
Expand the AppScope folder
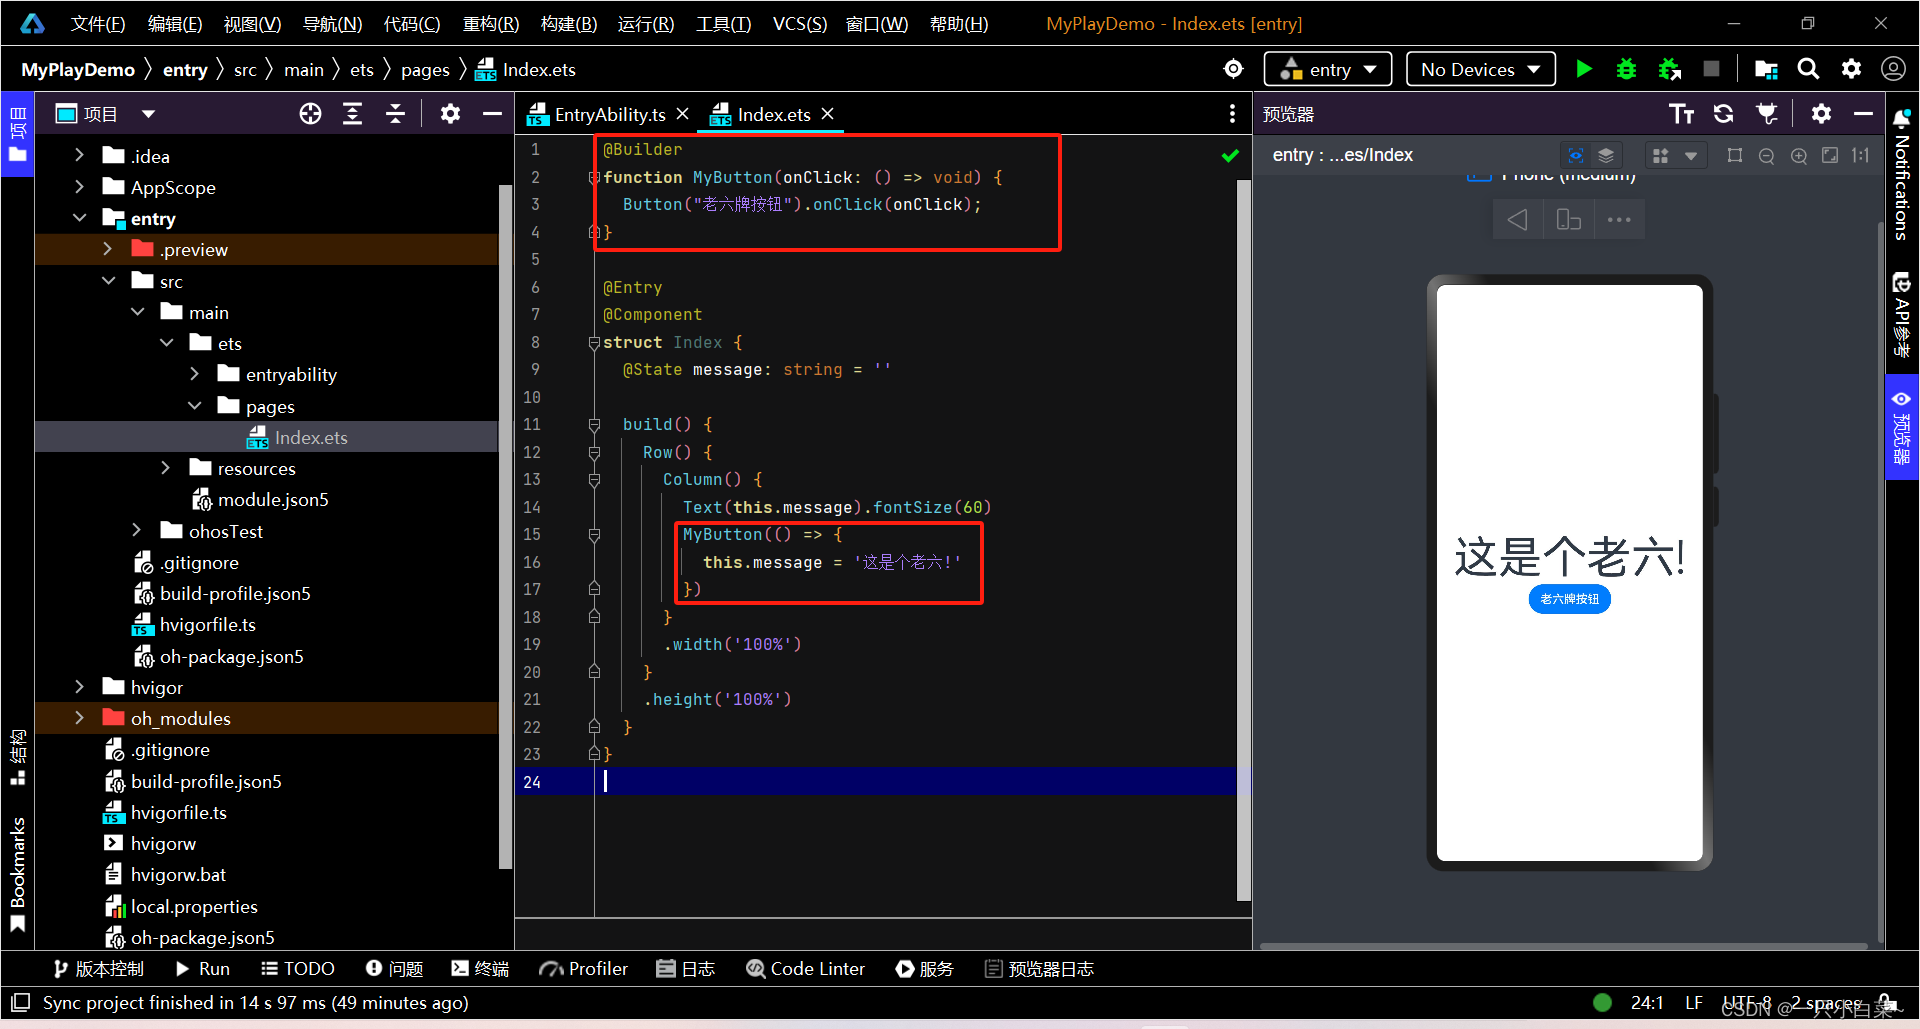pyautogui.click(x=79, y=187)
